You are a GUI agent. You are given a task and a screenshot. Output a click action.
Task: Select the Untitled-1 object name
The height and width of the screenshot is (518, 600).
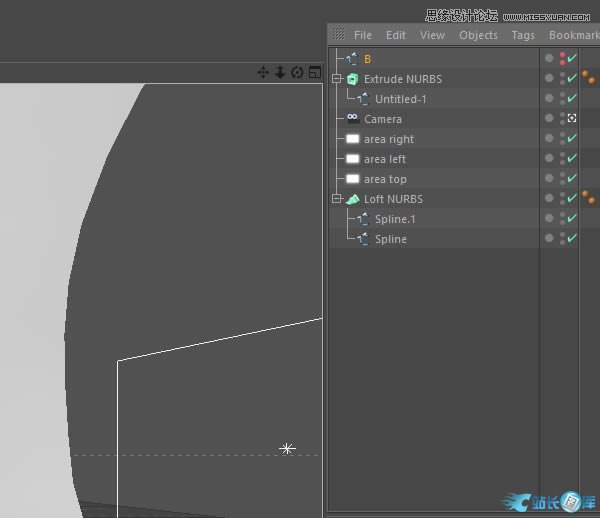pyautogui.click(x=401, y=99)
